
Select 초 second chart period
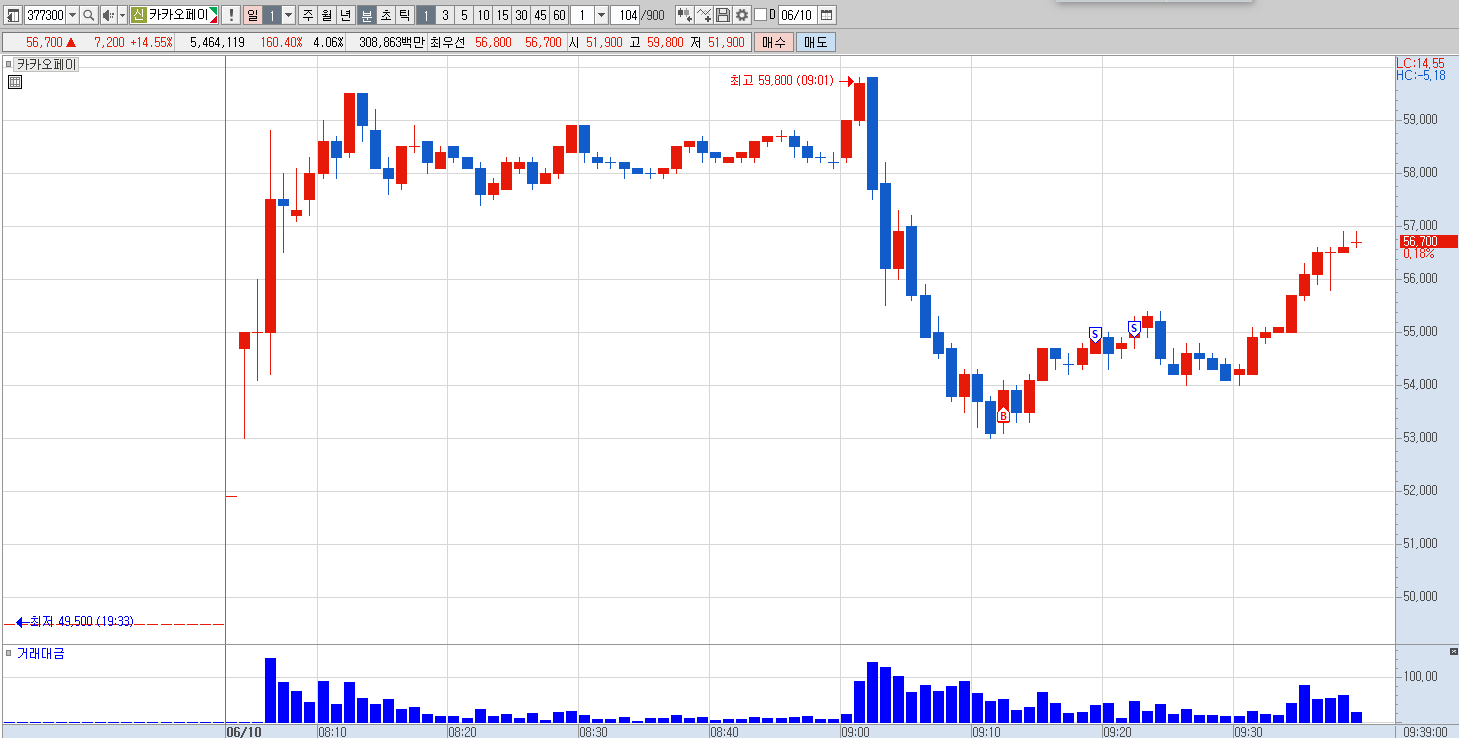[x=385, y=15]
